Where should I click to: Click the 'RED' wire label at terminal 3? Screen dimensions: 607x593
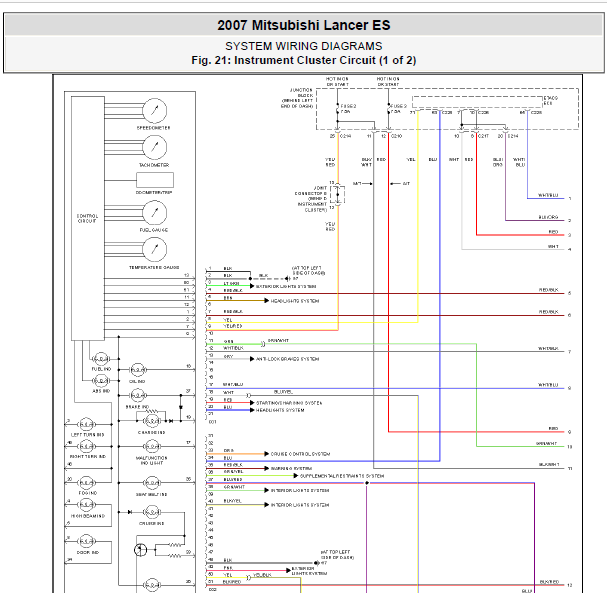554,232
